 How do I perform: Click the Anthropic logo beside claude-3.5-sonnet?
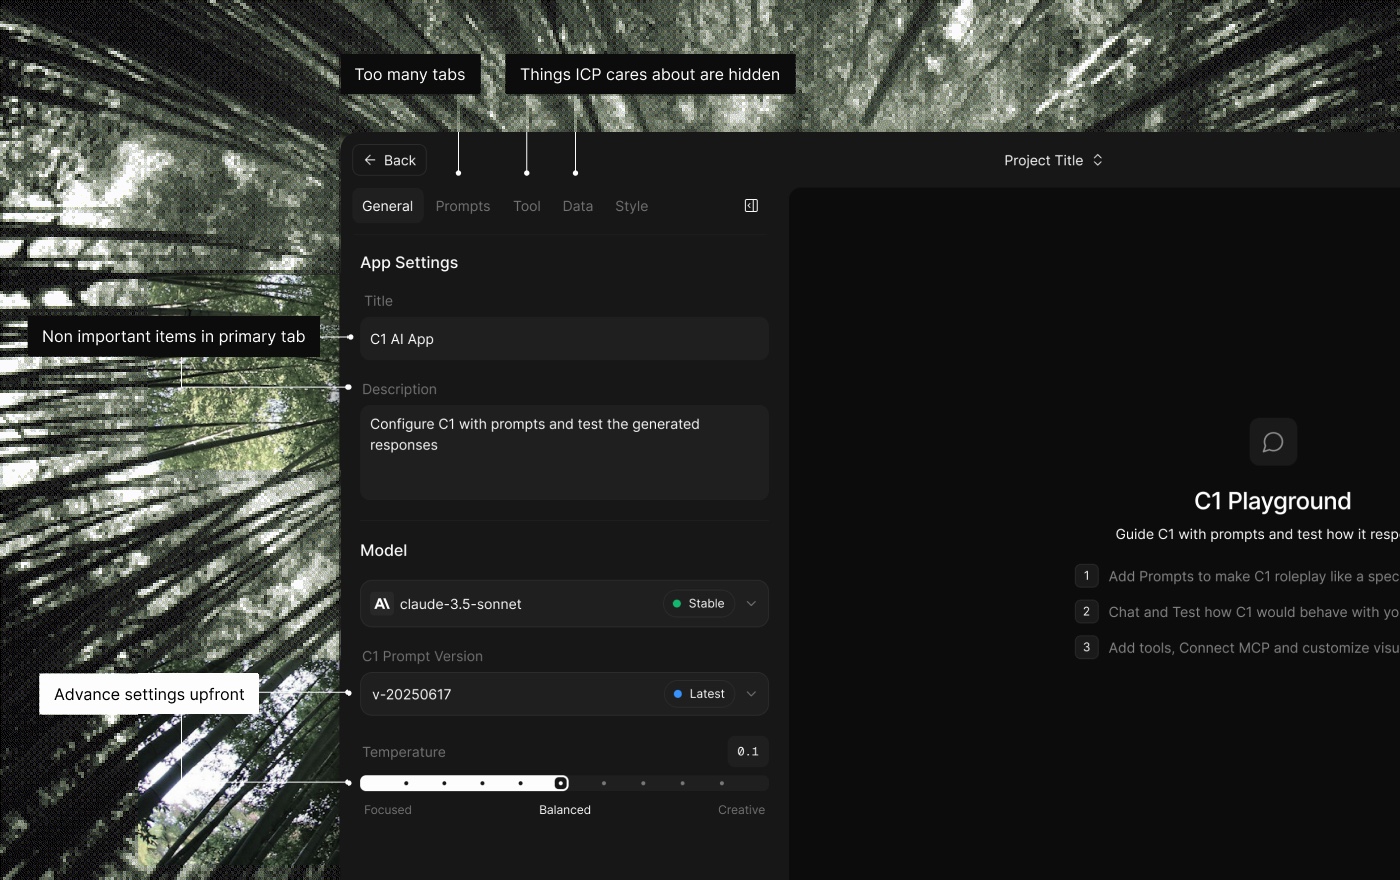coord(382,604)
